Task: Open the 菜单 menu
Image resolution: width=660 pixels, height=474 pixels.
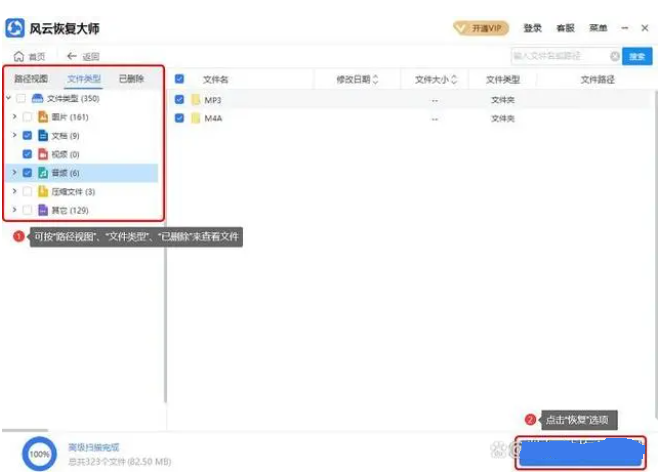Action: [x=598, y=28]
